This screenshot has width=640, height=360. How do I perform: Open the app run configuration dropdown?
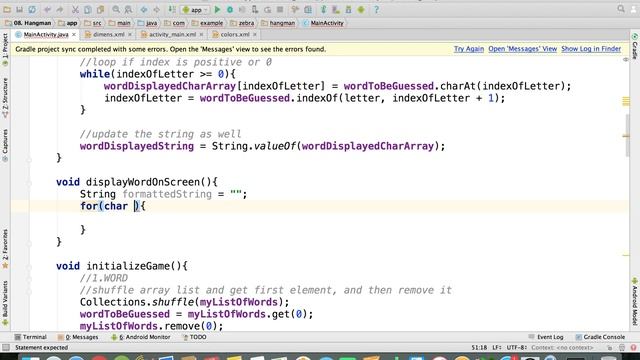click(195, 9)
